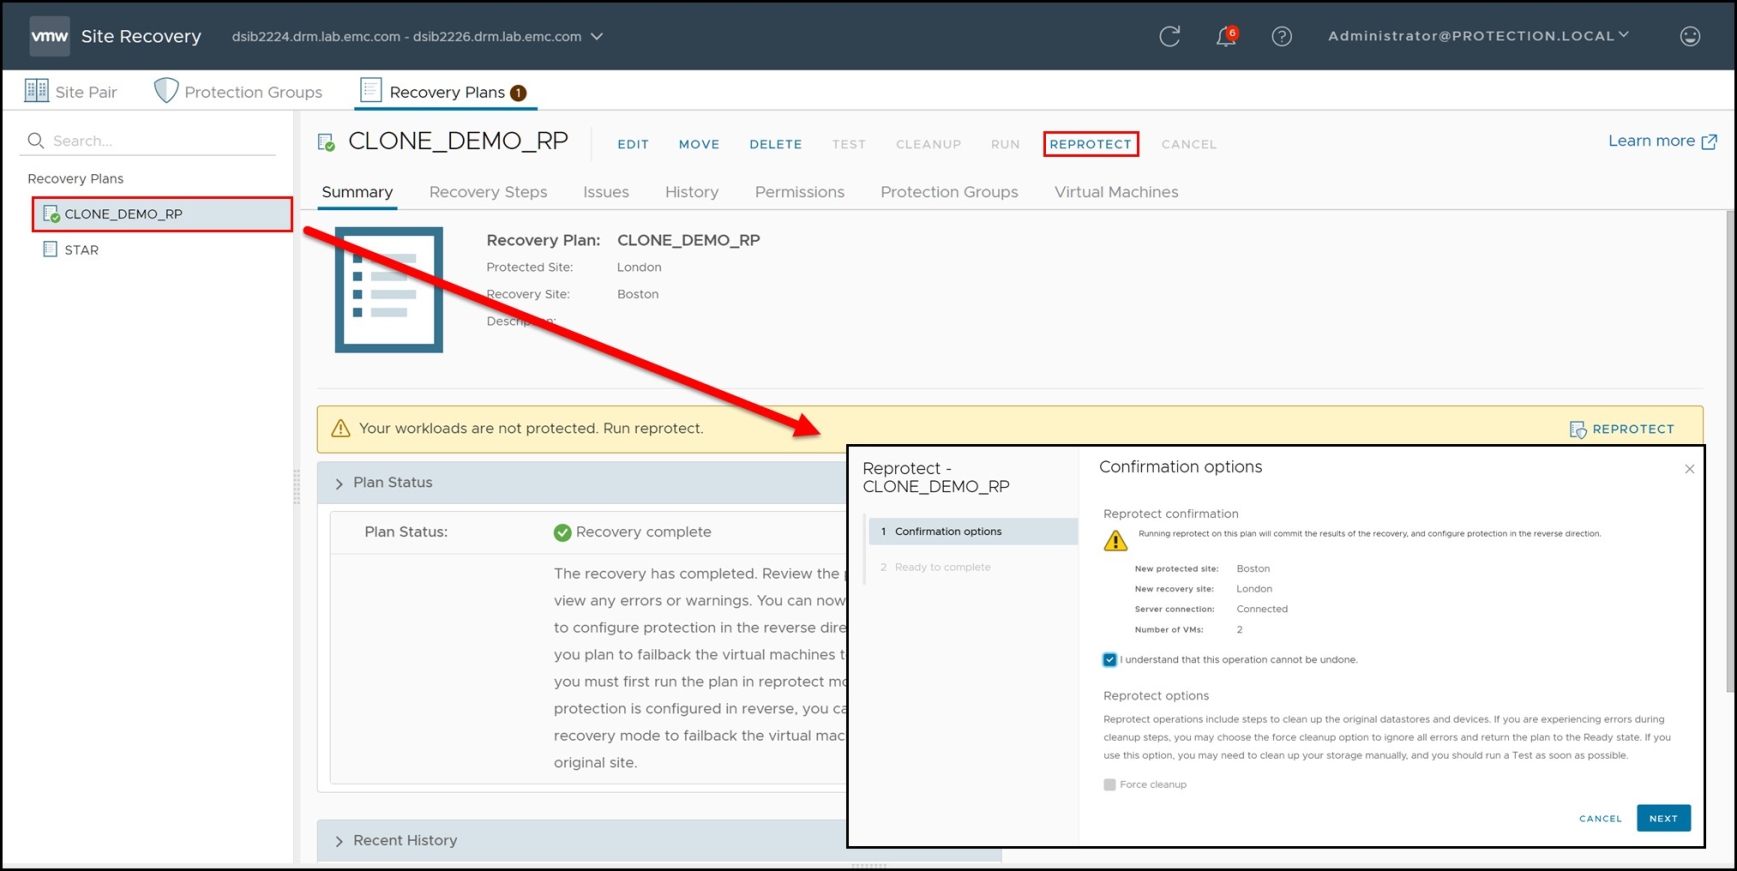1737x871 pixels.
Task: Click the large recovery plan illustration
Action: [389, 290]
